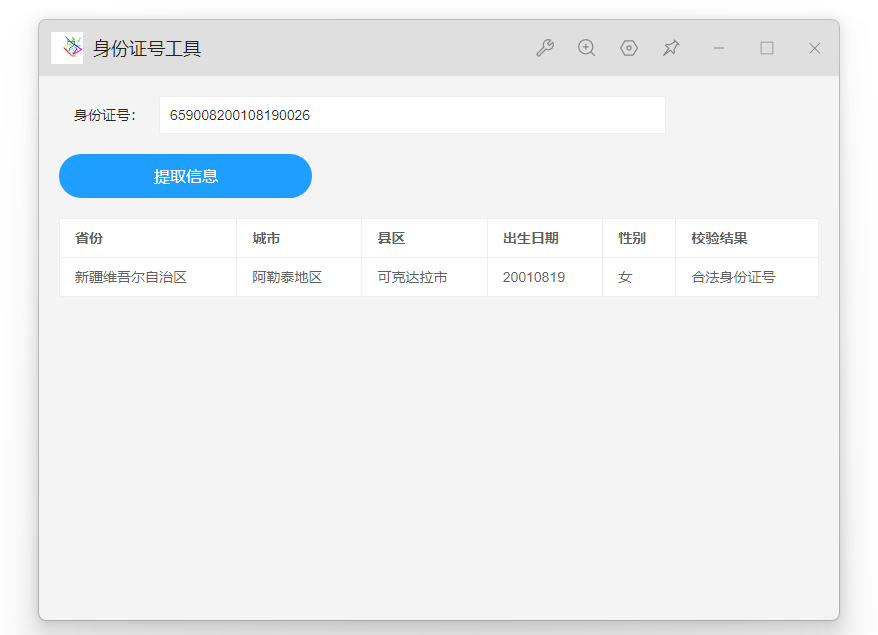
Task: Click the 身份证号: field label
Action: pyautogui.click(x=105, y=115)
